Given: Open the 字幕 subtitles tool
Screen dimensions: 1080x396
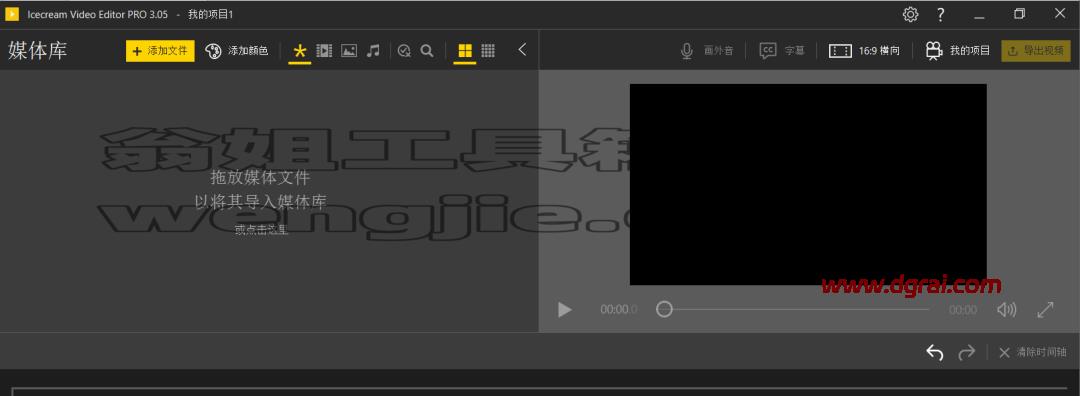Looking at the screenshot, I should [782, 51].
